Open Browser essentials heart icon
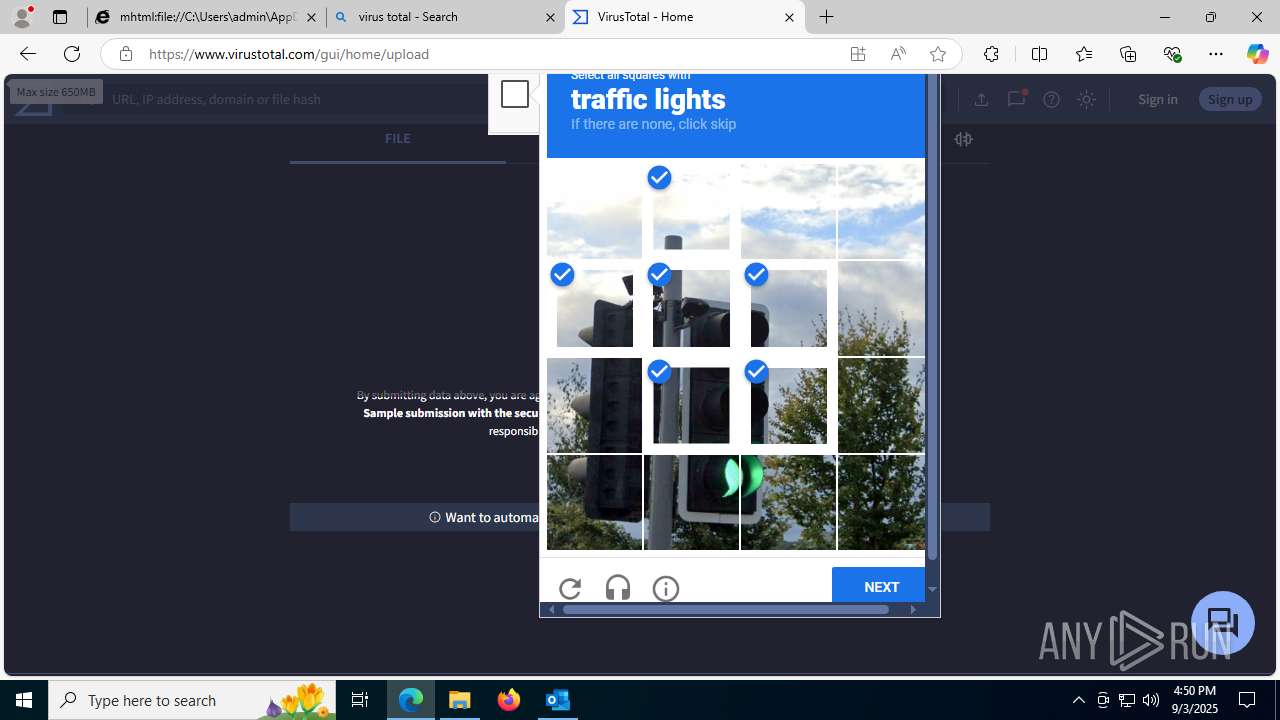The image size is (1280, 720). click(x=1172, y=54)
